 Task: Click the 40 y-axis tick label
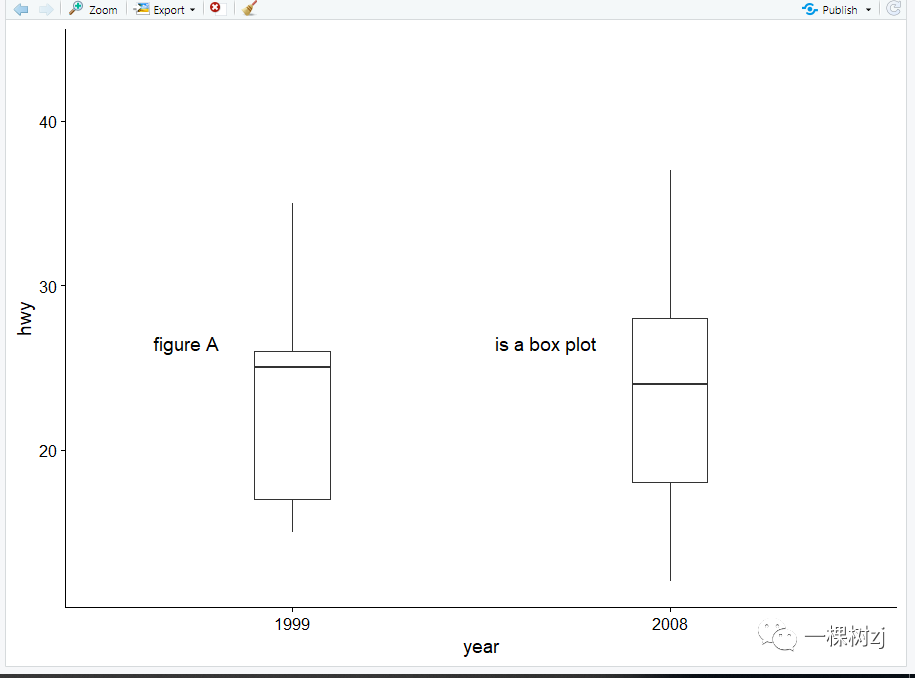point(48,123)
